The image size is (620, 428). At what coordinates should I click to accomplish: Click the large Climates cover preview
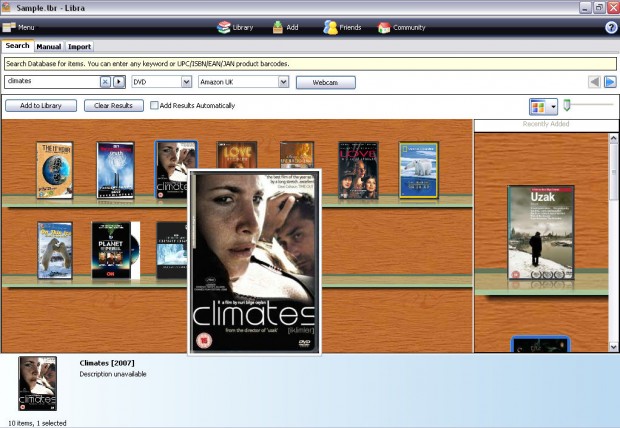254,262
